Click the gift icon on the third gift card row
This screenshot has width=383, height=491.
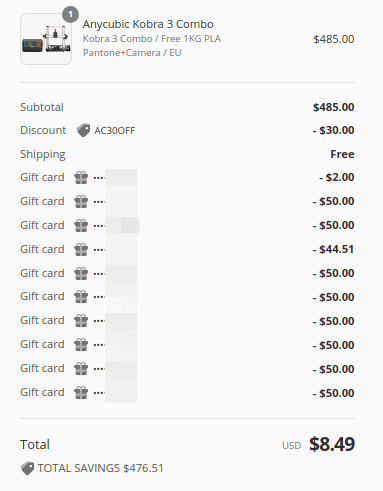click(81, 226)
